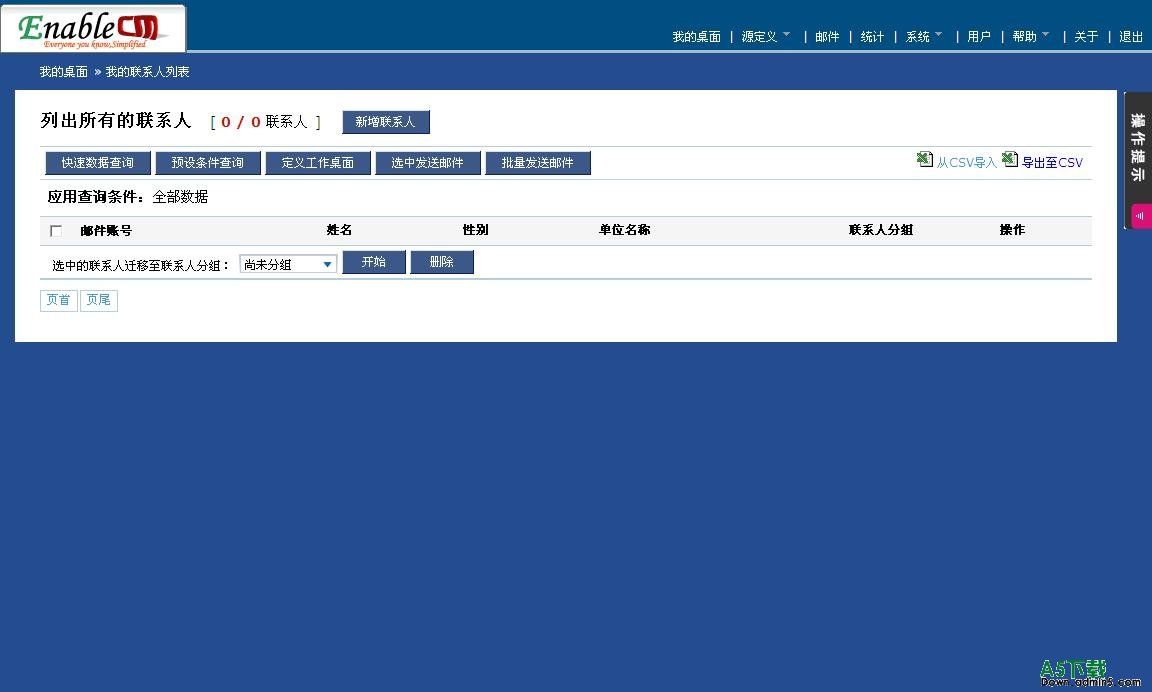
Task: Click 我的桌面 in the breadcrumb
Action: (63, 71)
